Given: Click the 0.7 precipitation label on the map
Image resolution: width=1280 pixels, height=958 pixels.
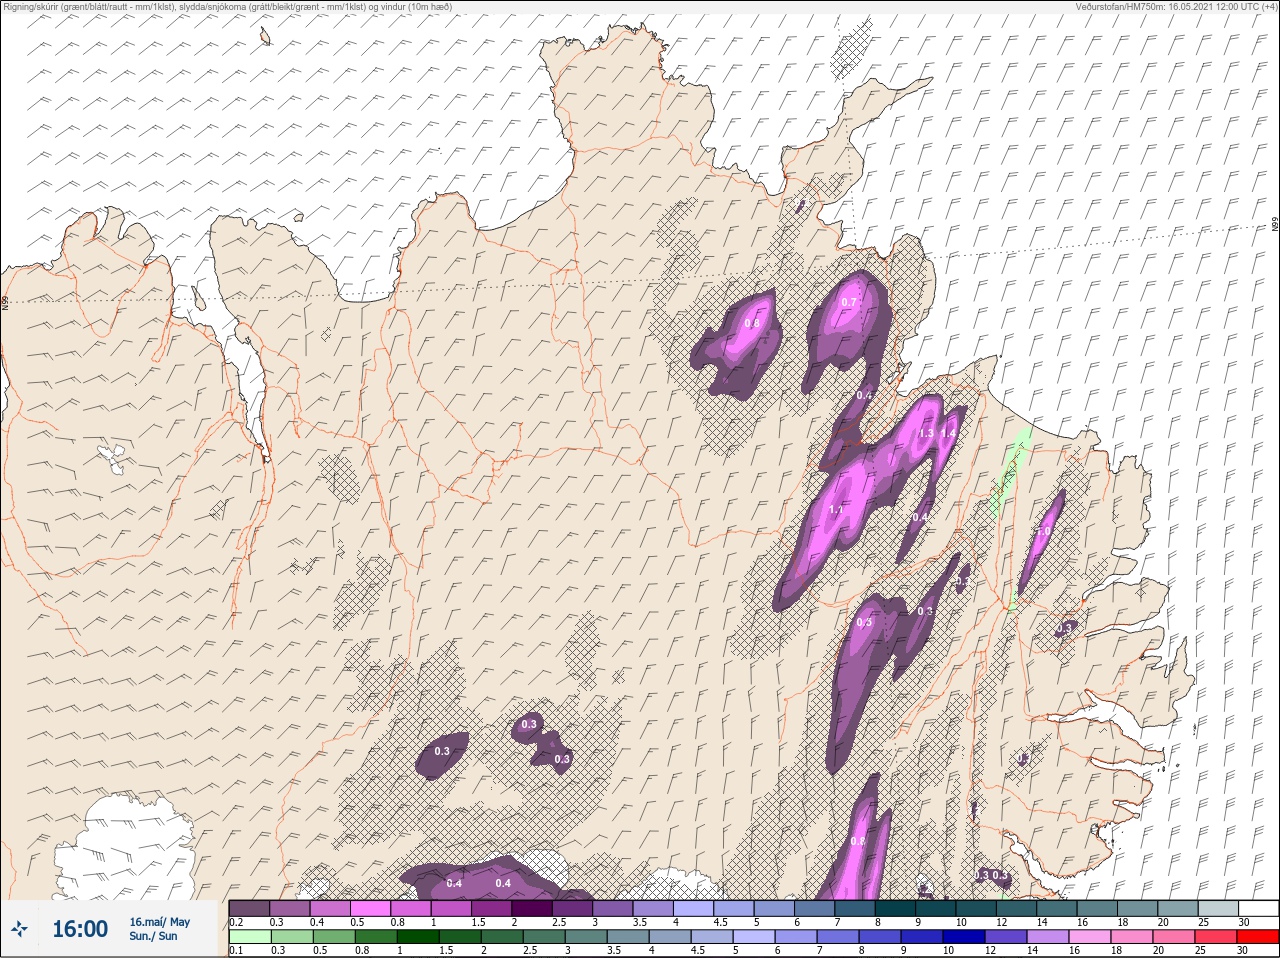Looking at the screenshot, I should pos(849,302).
